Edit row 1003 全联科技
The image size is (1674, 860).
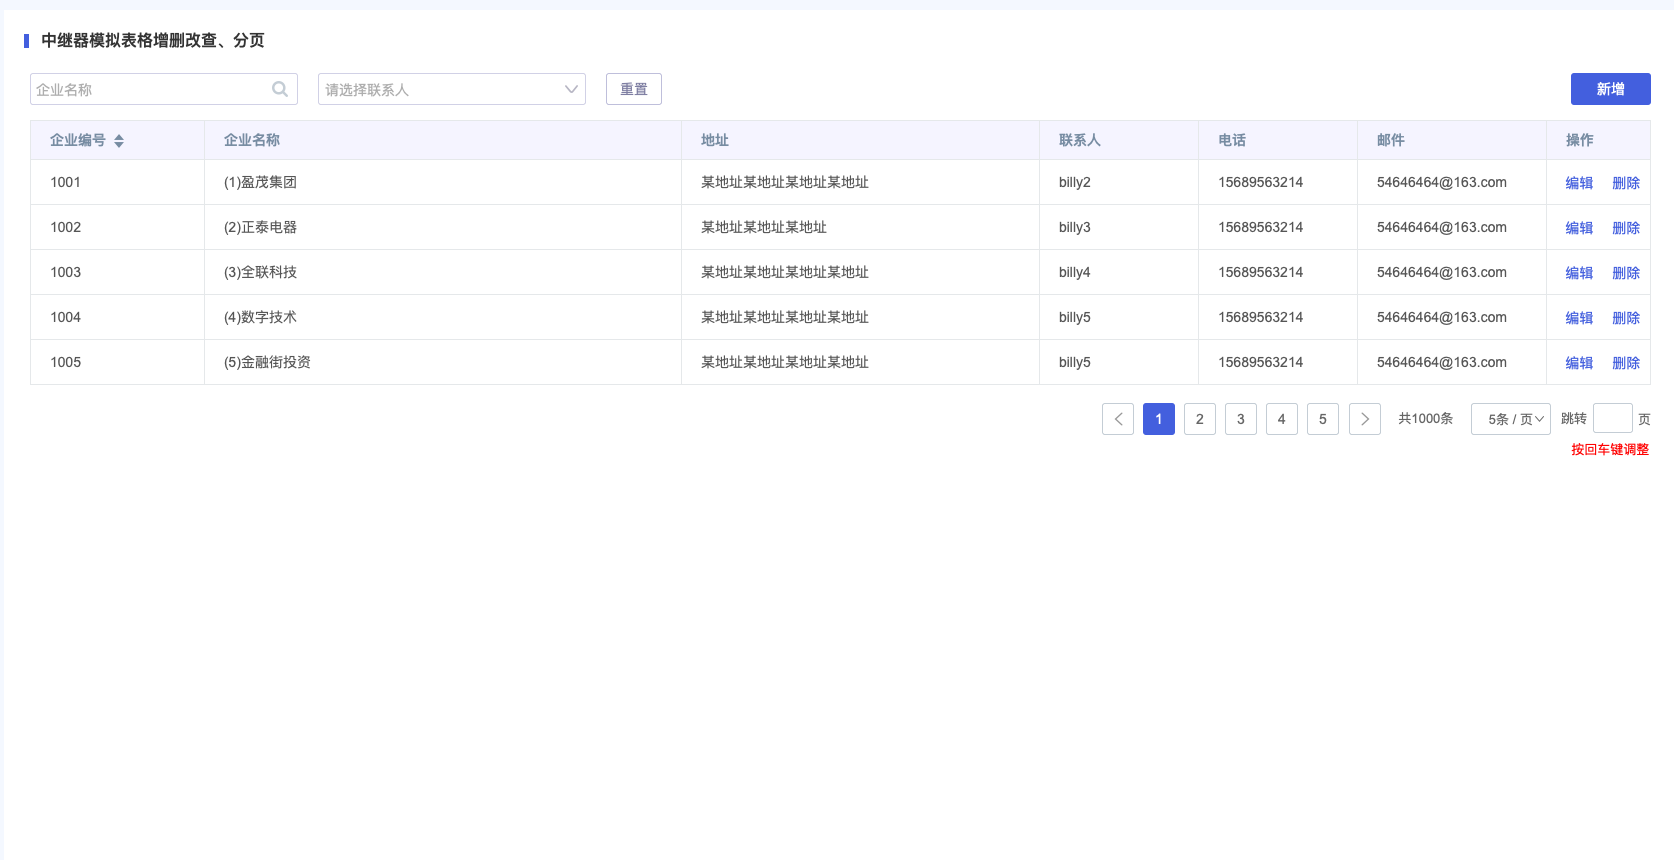pos(1579,273)
